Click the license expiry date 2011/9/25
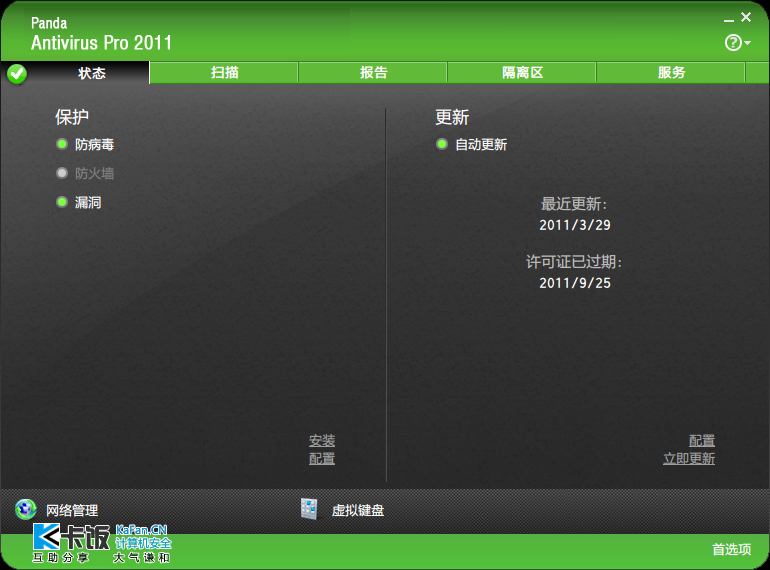The height and width of the screenshot is (570, 770). pos(575,283)
